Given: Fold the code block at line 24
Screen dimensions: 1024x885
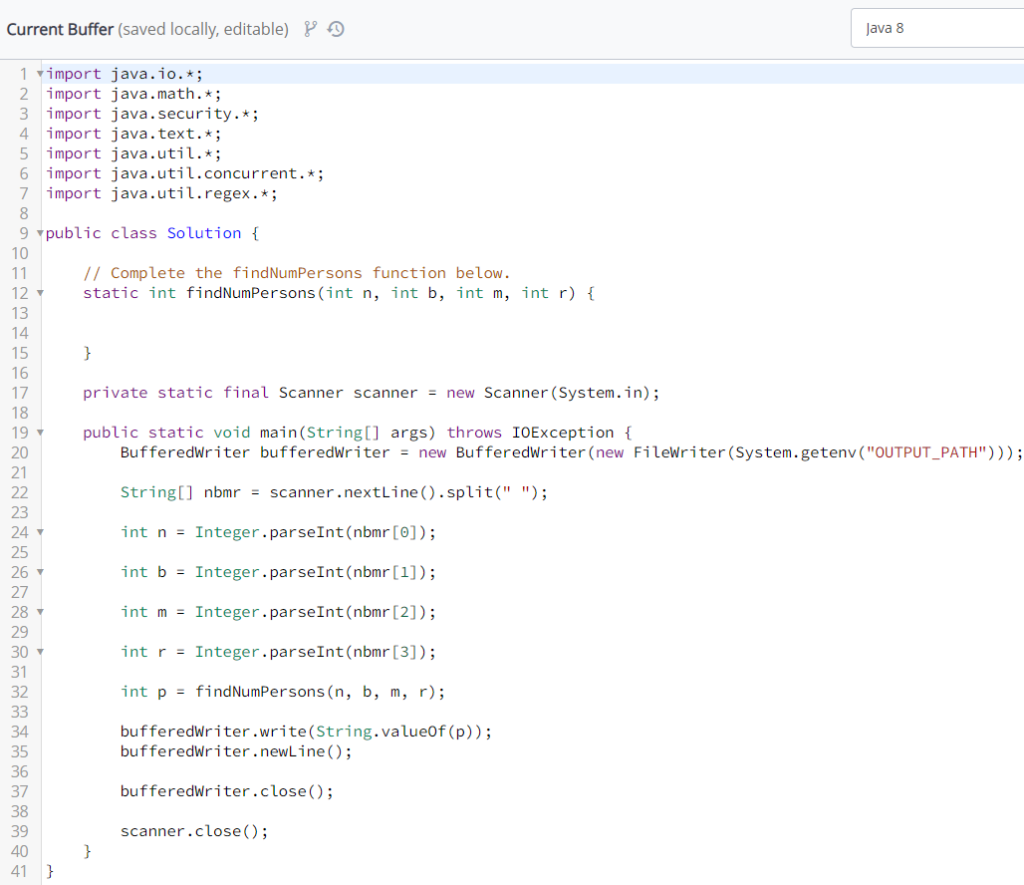Looking at the screenshot, I should point(38,532).
